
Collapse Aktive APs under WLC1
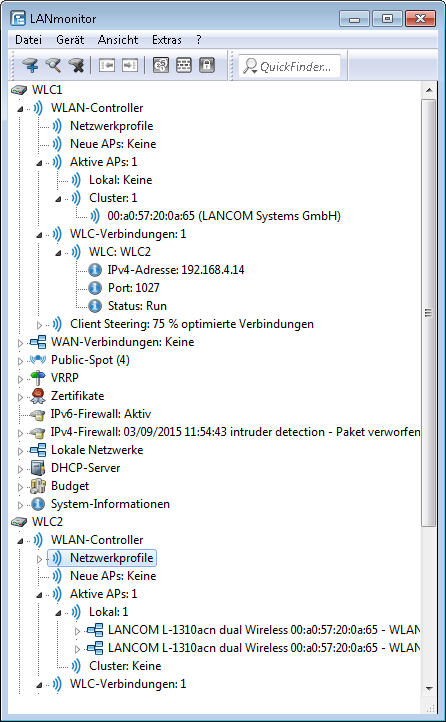click(x=39, y=163)
